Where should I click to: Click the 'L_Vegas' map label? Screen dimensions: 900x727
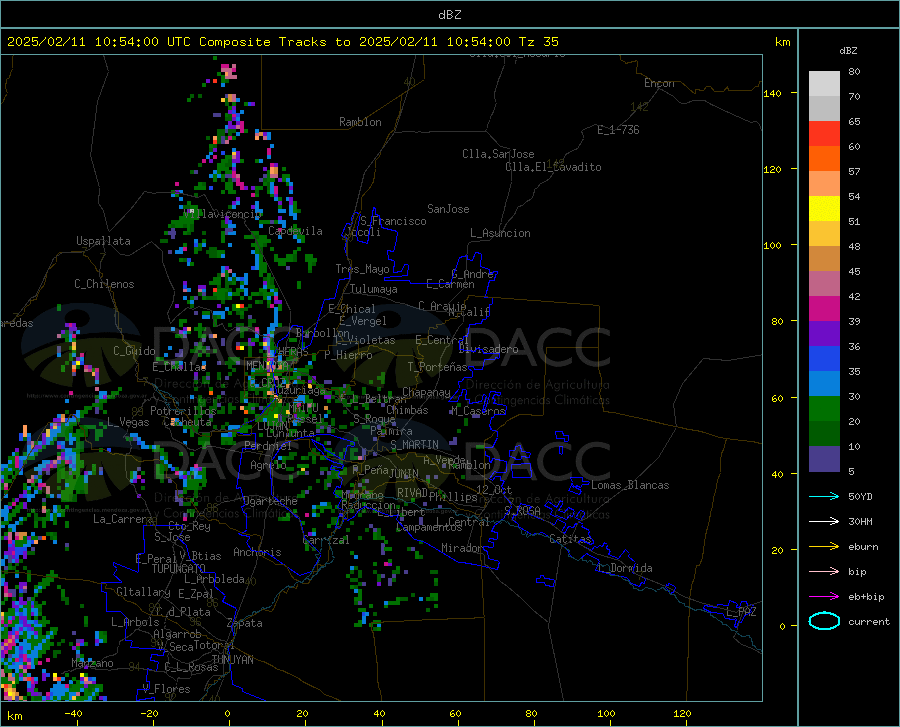pos(128,422)
